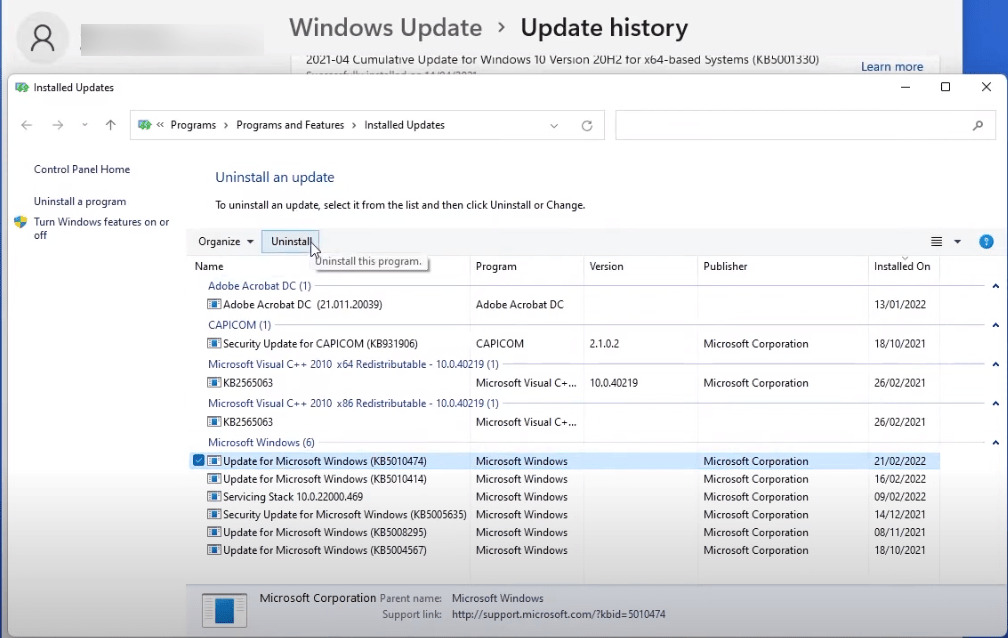Click the search magnifier icon
1008x638 pixels.
click(977, 126)
